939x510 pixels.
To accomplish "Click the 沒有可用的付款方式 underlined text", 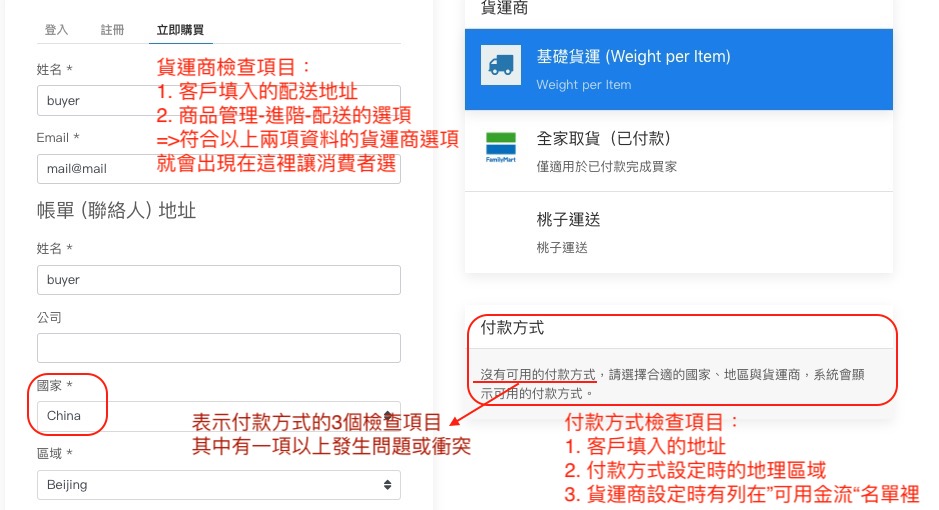I will (538, 375).
